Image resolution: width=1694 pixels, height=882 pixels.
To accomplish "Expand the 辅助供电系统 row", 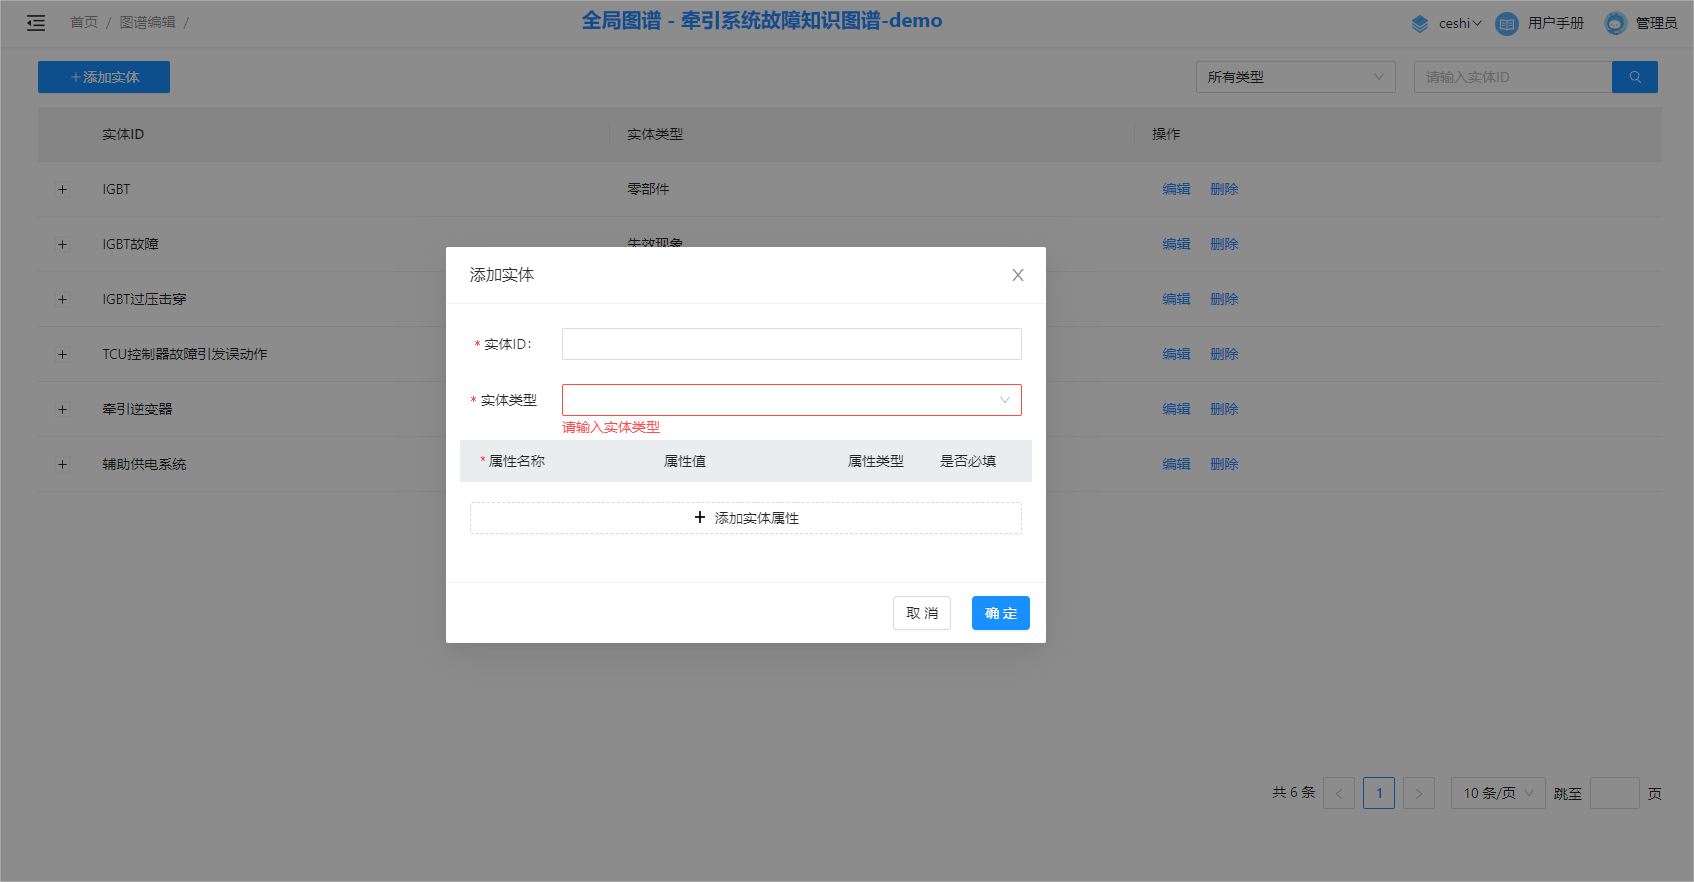I will 62,464.
